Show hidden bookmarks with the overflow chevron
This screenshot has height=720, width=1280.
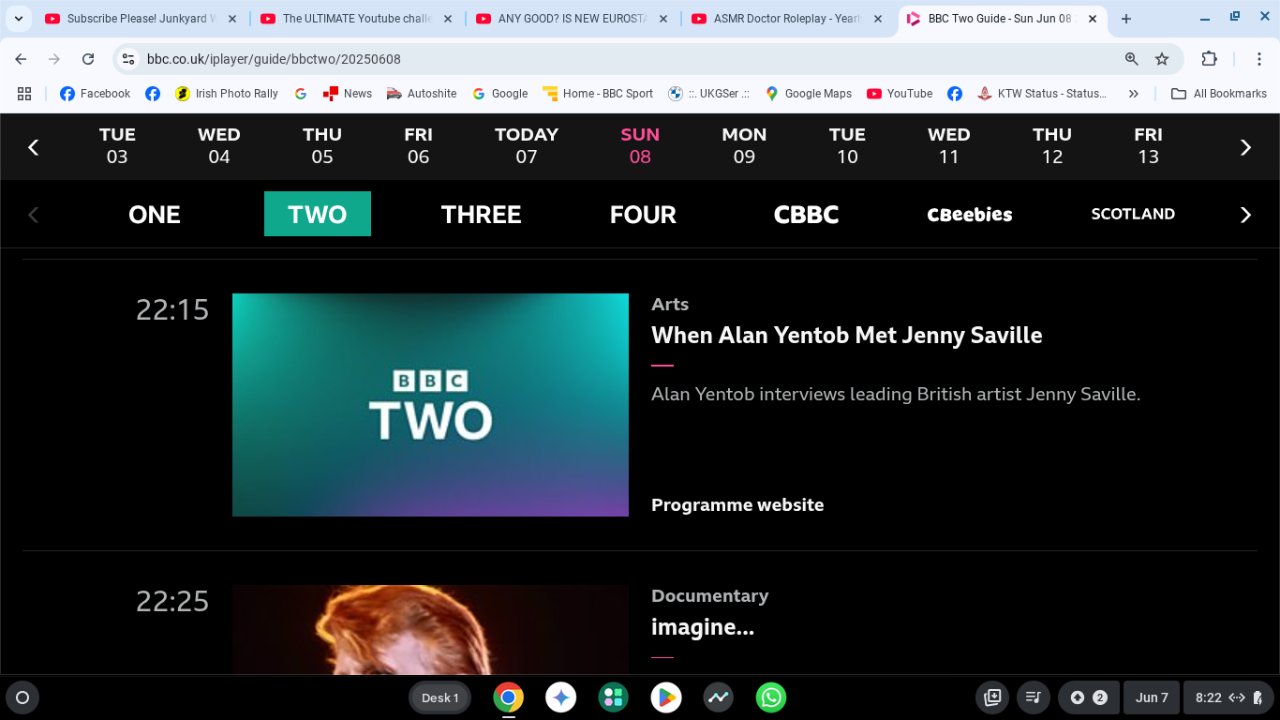[x=1133, y=93]
